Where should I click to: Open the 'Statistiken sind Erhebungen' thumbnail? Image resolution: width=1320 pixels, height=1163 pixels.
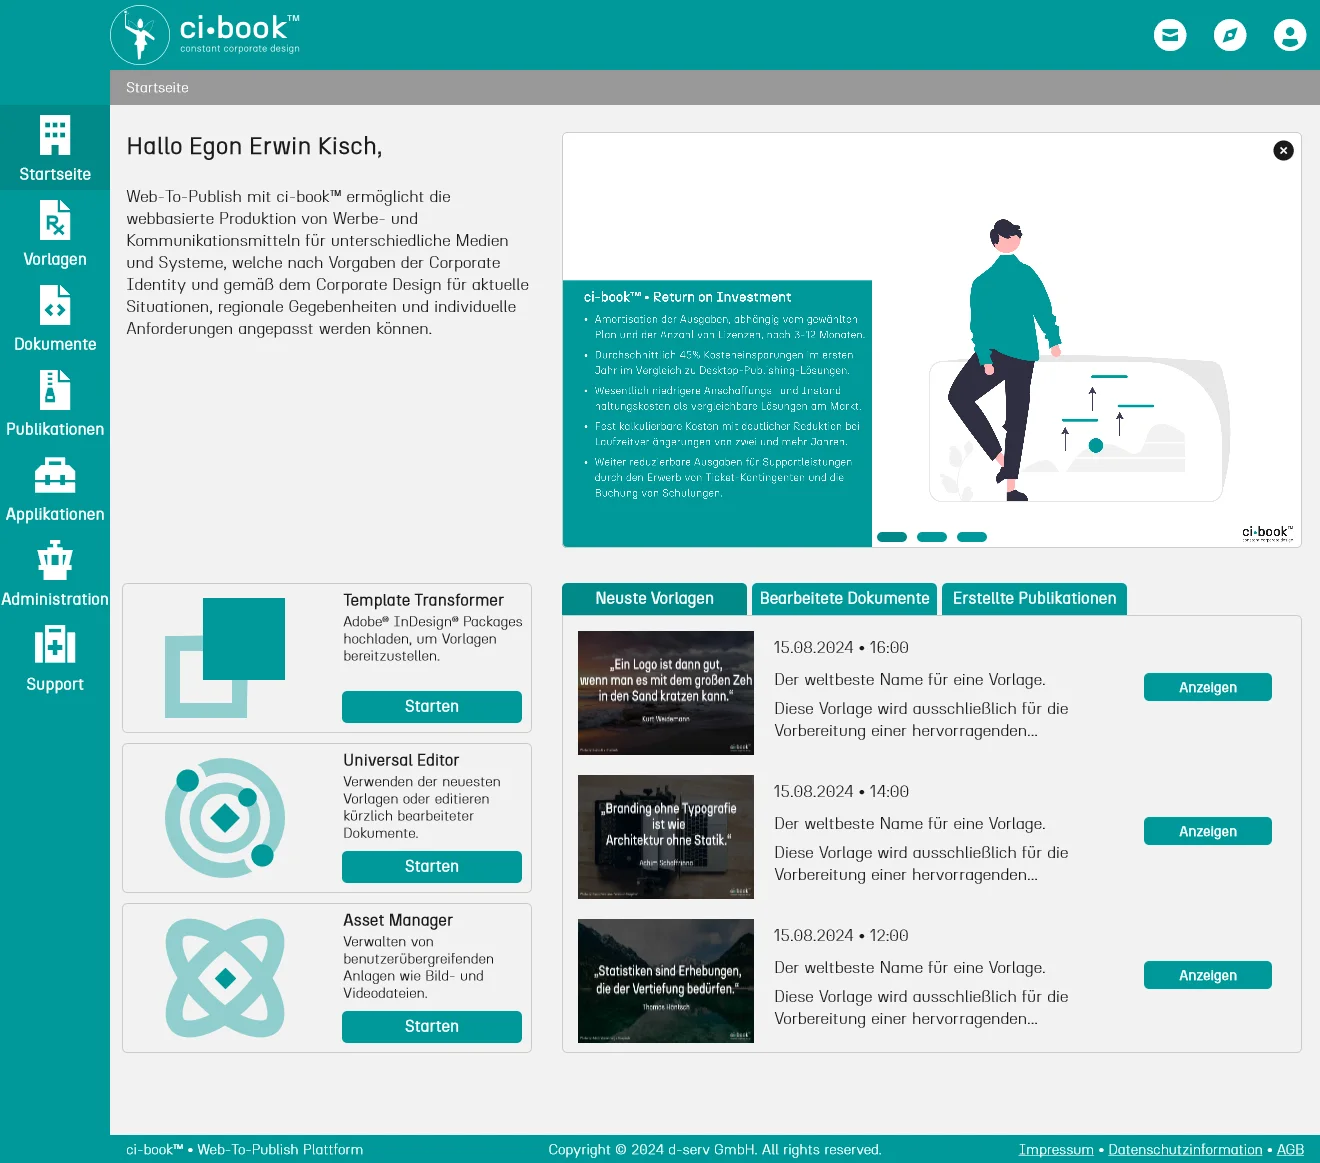tap(666, 981)
